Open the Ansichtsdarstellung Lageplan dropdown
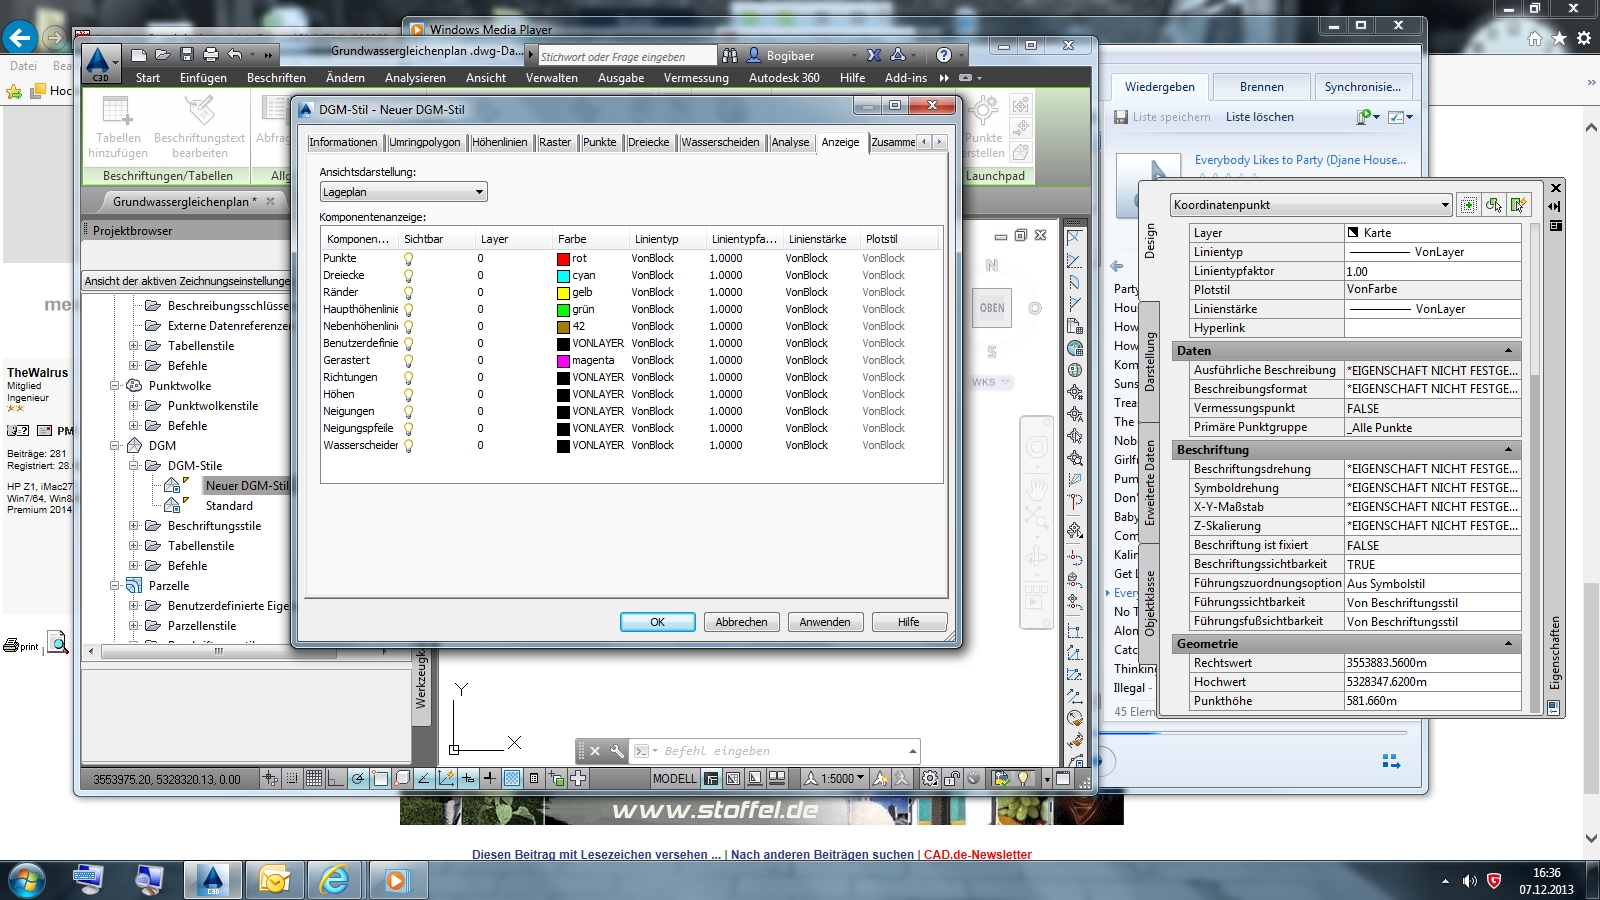This screenshot has height=900, width=1600. coord(403,192)
